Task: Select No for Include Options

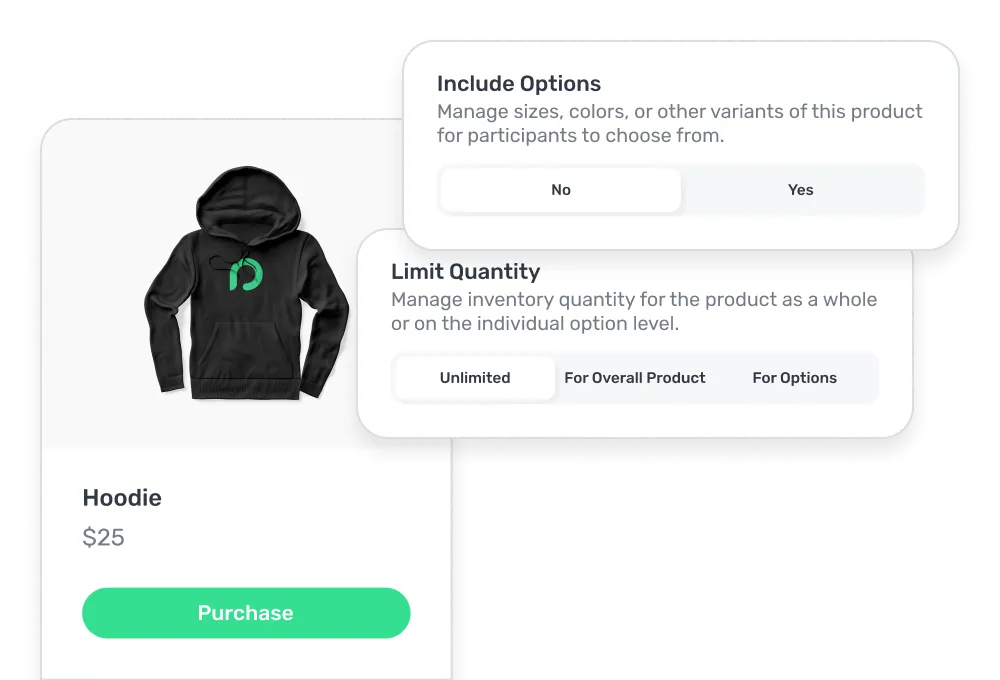Action: [560, 190]
